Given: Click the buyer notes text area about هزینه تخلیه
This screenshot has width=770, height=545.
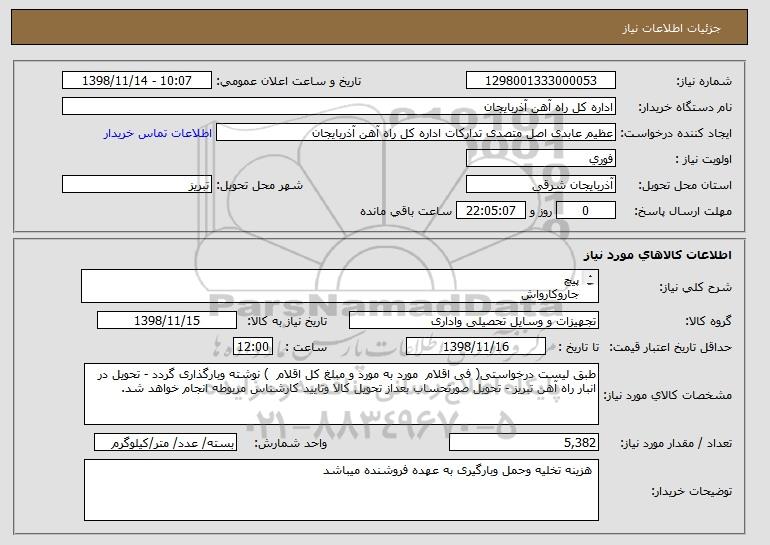Looking at the screenshot, I should coord(341,490).
